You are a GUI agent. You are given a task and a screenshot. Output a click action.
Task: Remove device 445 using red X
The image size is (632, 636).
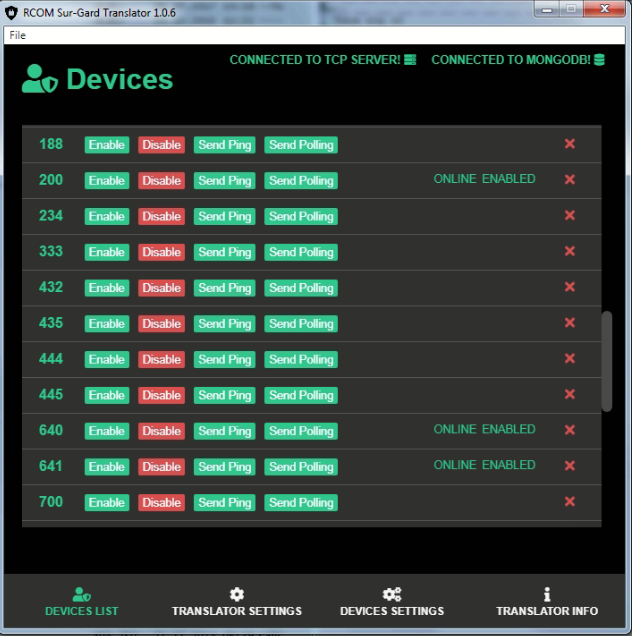[570, 394]
